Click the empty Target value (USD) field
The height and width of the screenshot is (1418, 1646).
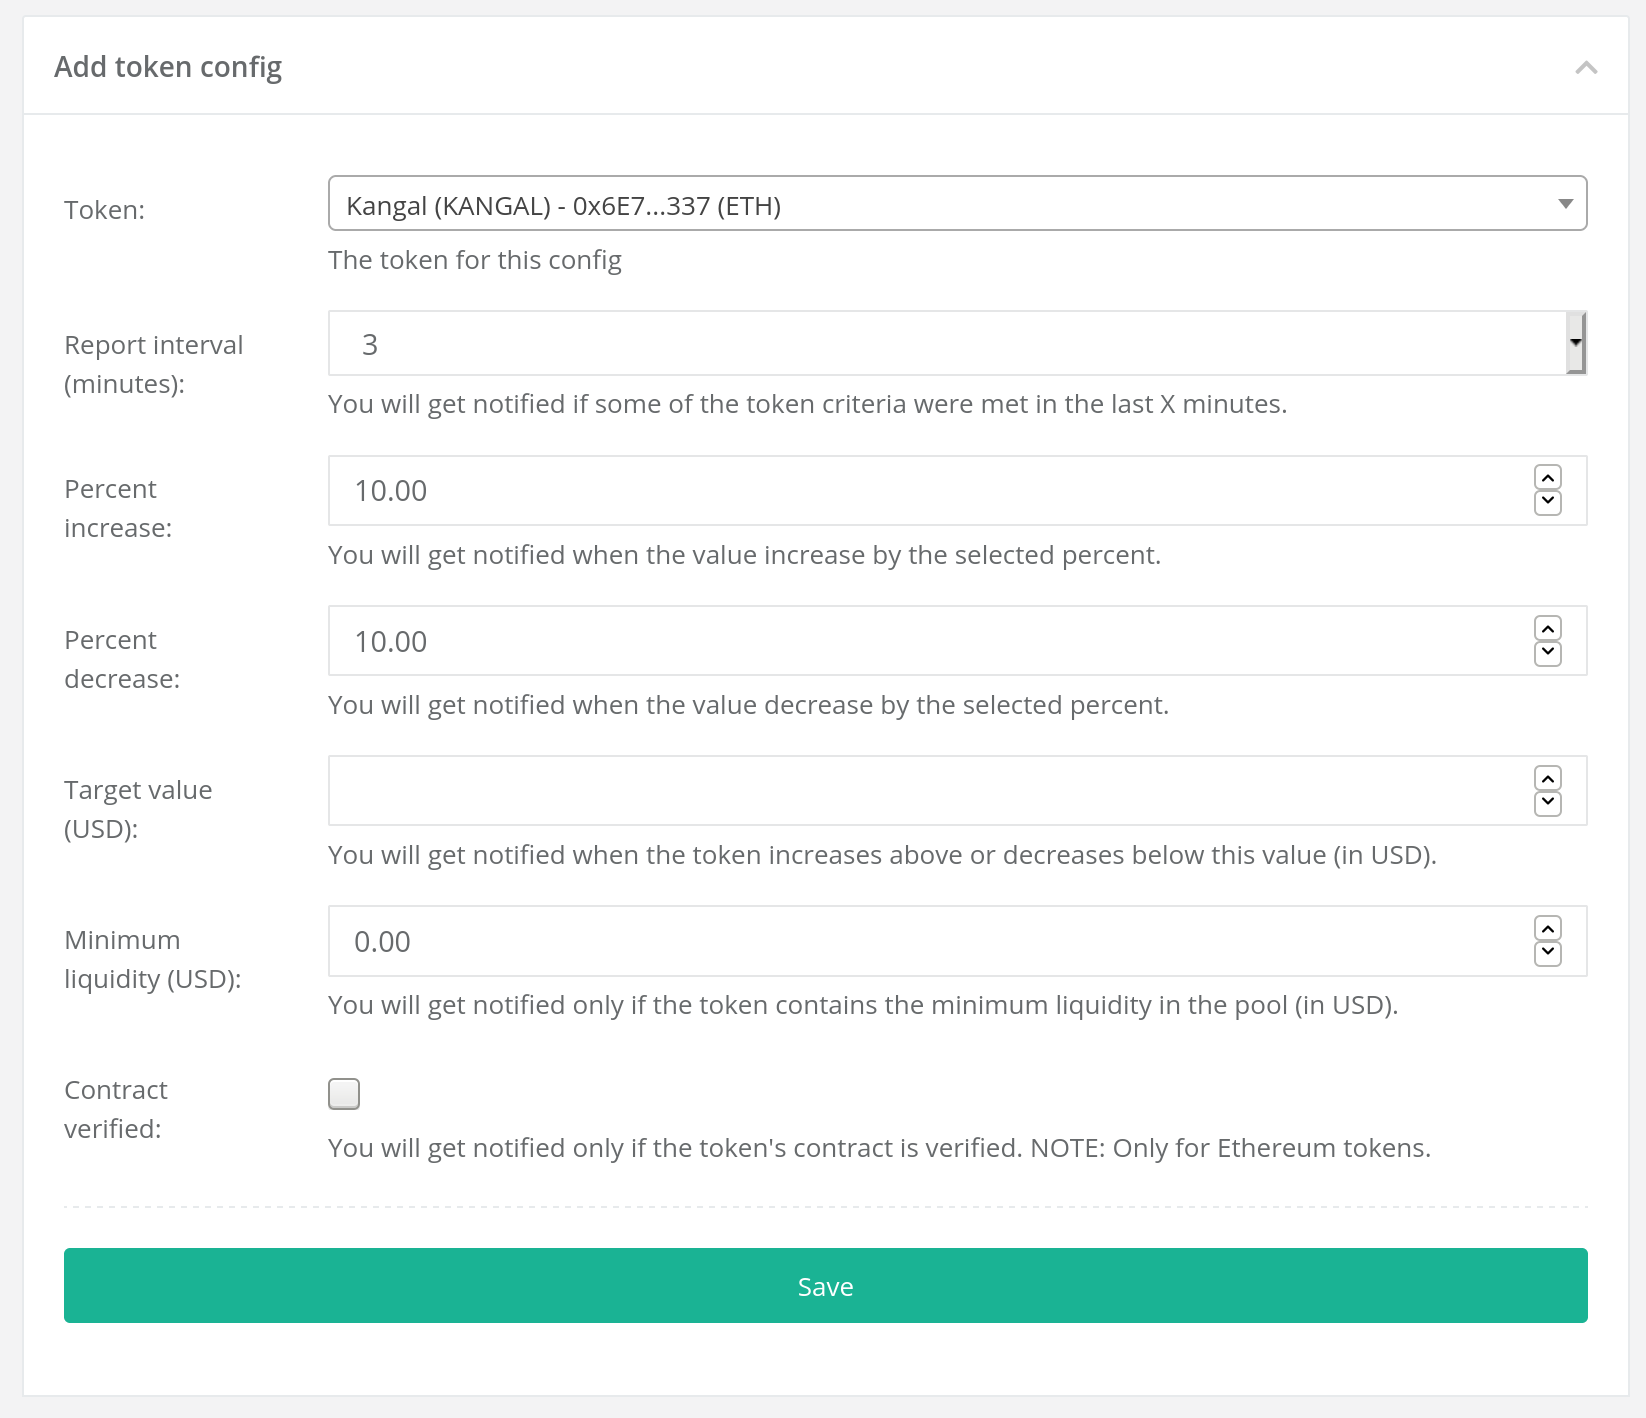(957, 790)
